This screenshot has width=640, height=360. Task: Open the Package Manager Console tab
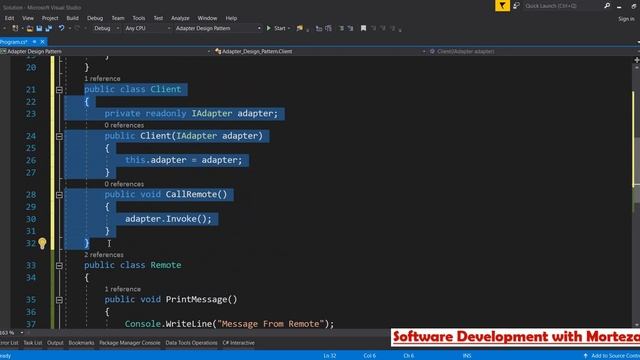130,343
